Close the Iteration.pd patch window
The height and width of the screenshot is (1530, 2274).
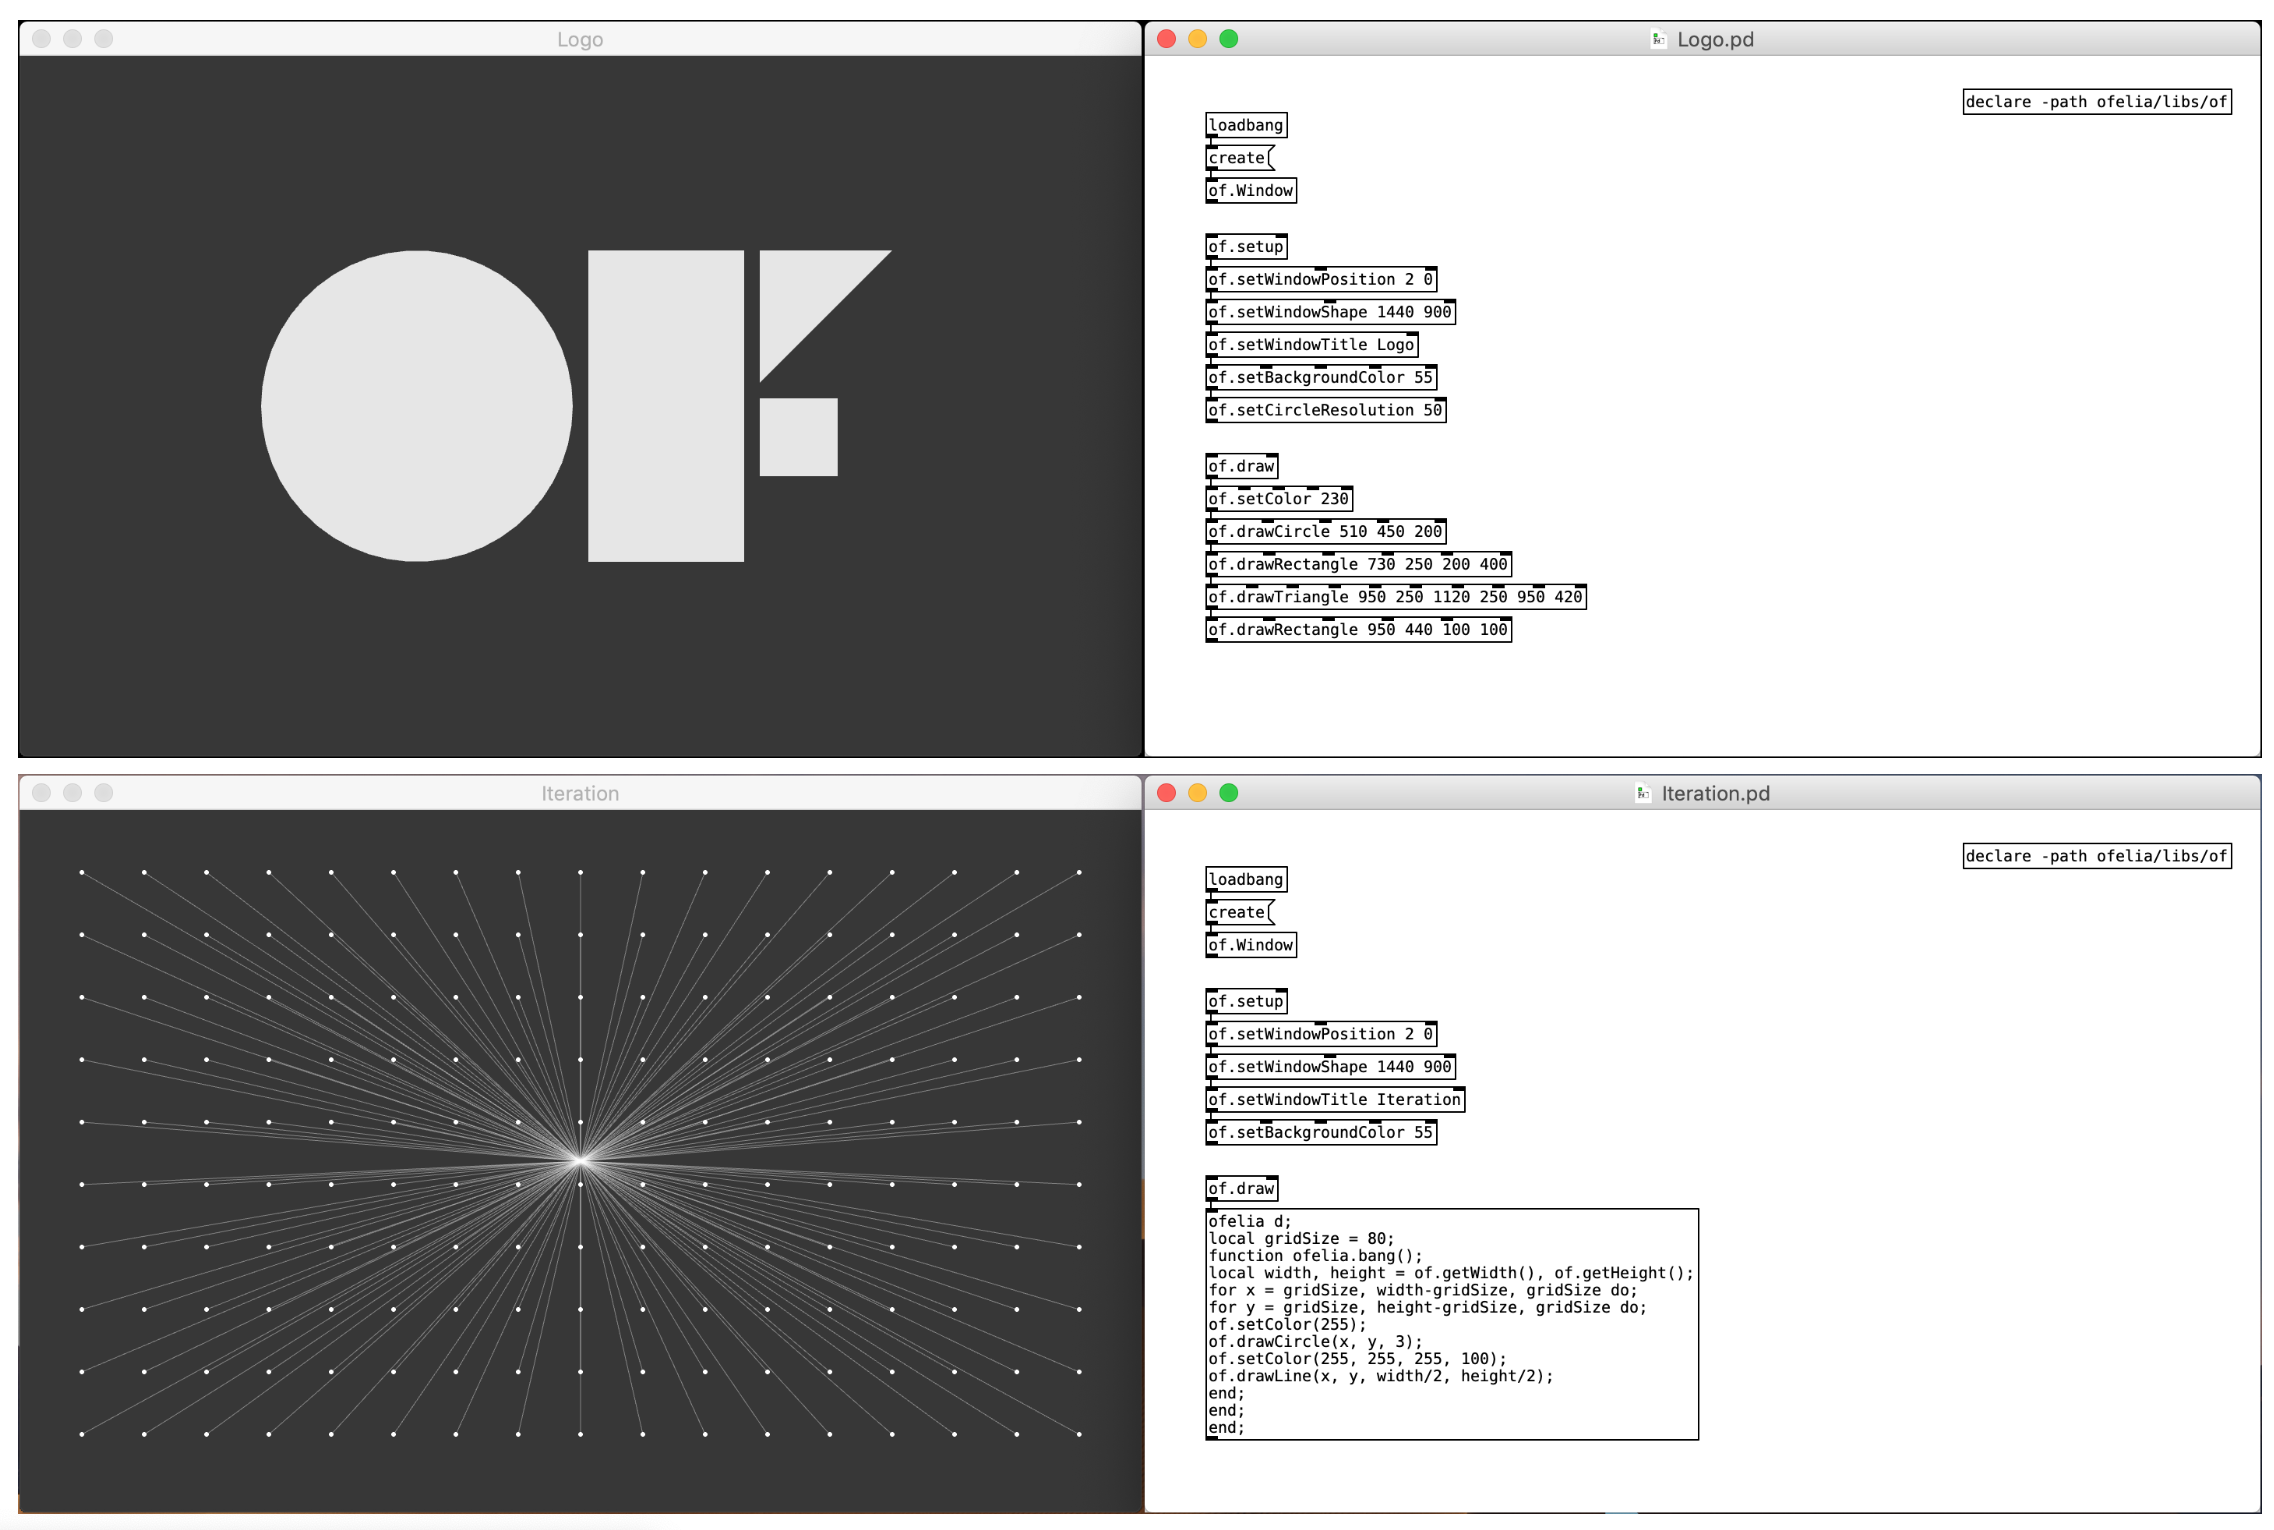[1166, 793]
